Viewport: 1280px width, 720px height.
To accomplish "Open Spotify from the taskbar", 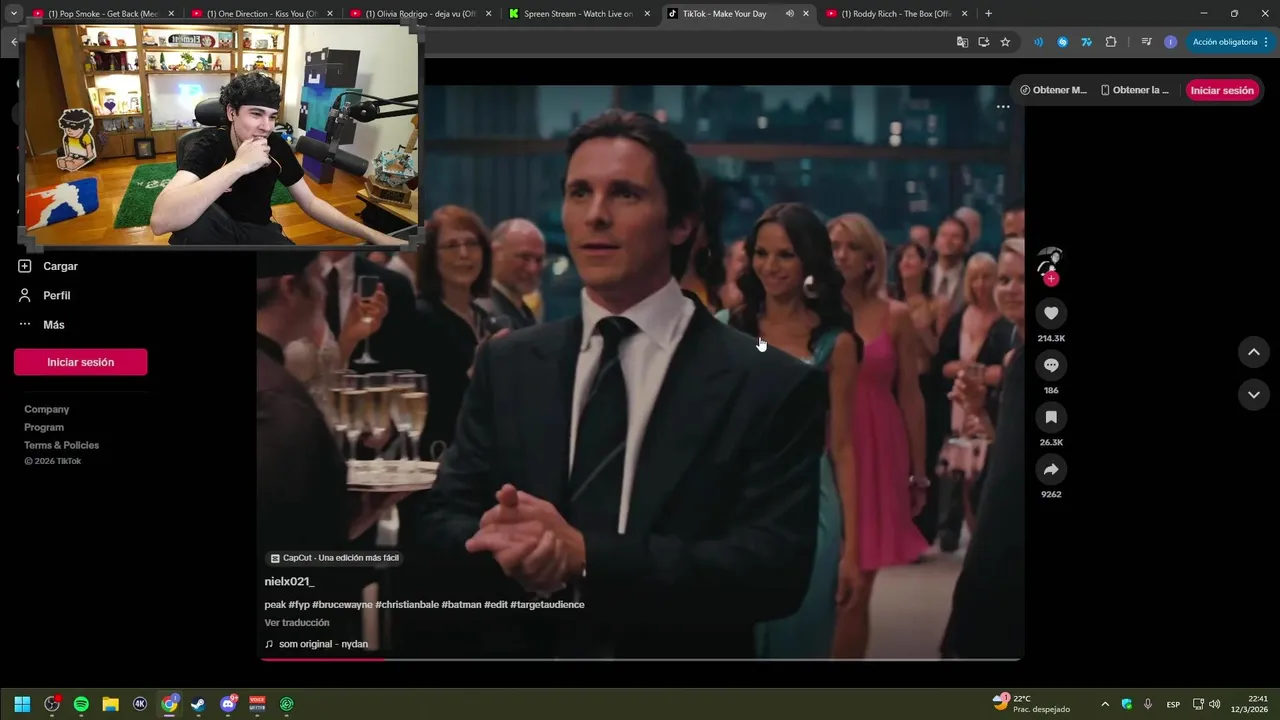I will click(81, 704).
